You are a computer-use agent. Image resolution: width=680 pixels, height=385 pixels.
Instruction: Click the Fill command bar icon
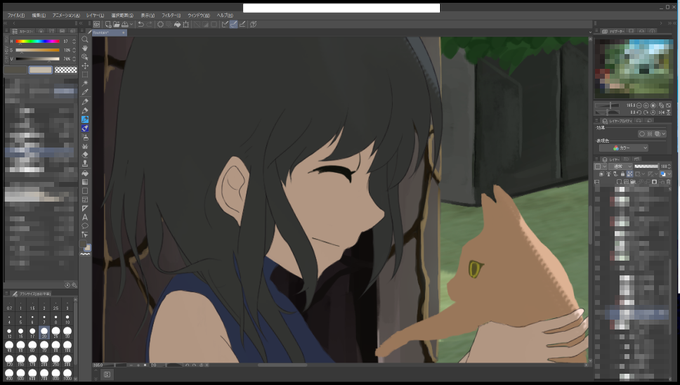[x=177, y=24]
